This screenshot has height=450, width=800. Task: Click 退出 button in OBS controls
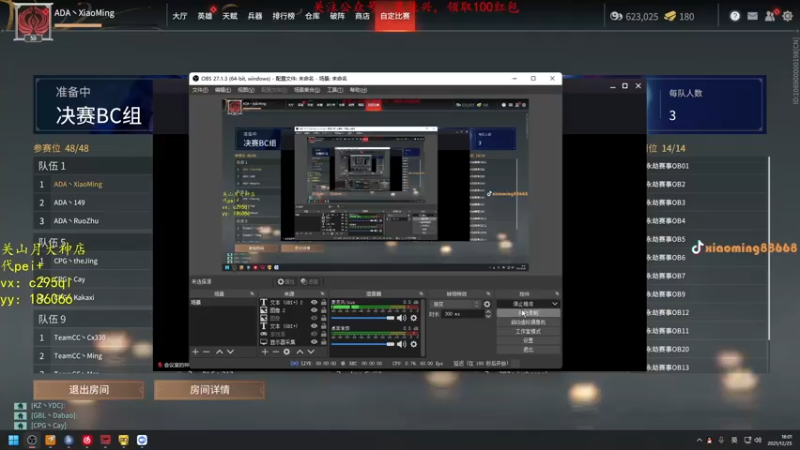(528, 349)
